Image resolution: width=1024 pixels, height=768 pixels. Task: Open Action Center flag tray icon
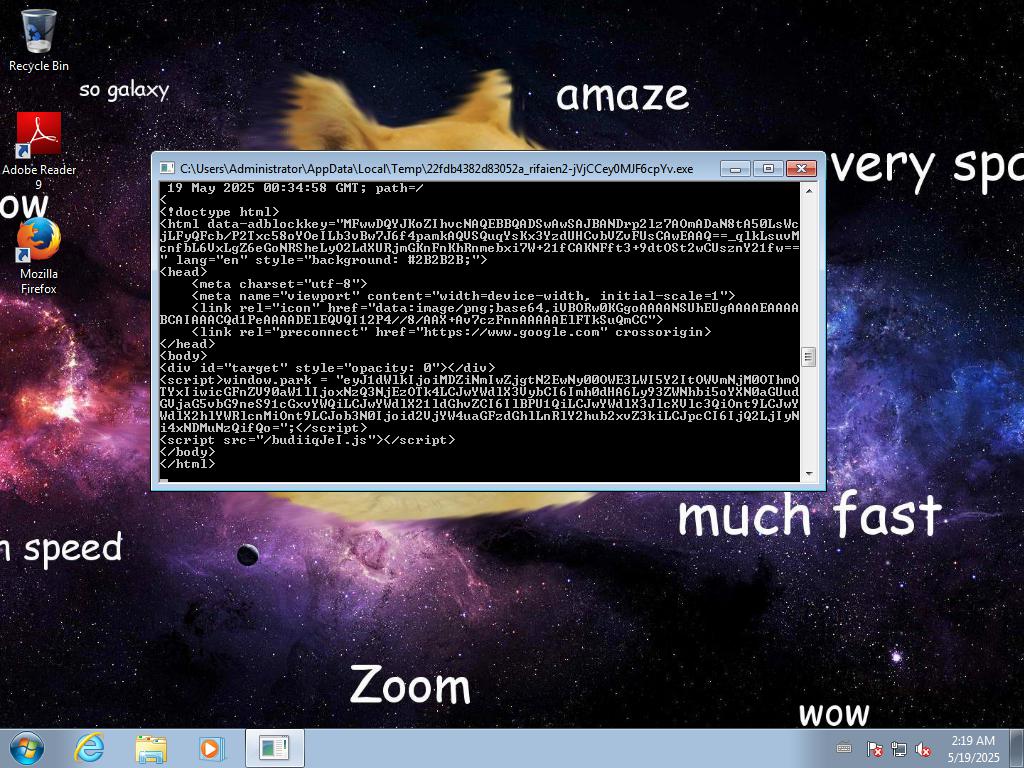tap(874, 748)
